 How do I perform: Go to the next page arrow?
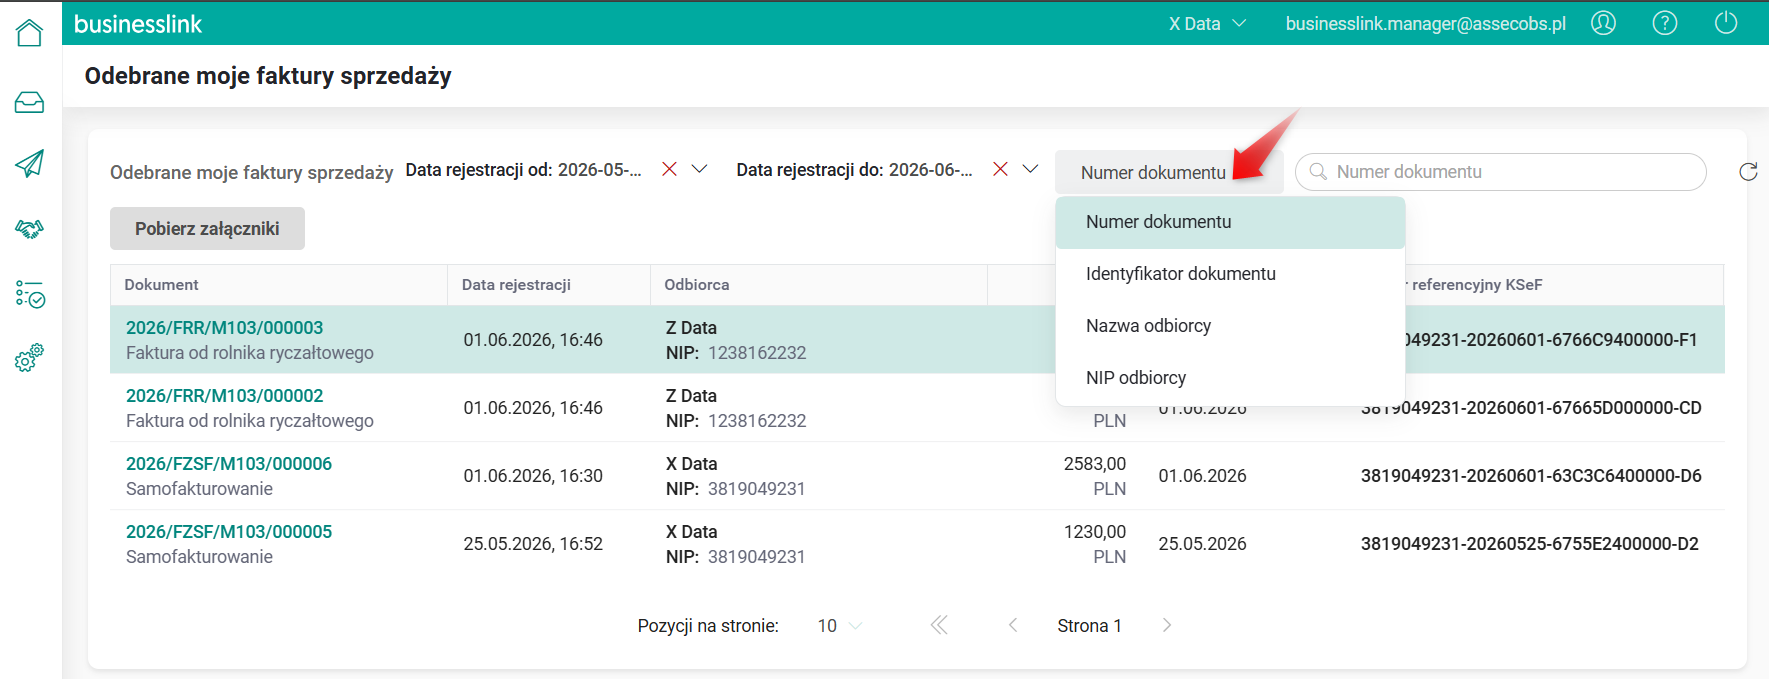pyautogui.click(x=1167, y=625)
